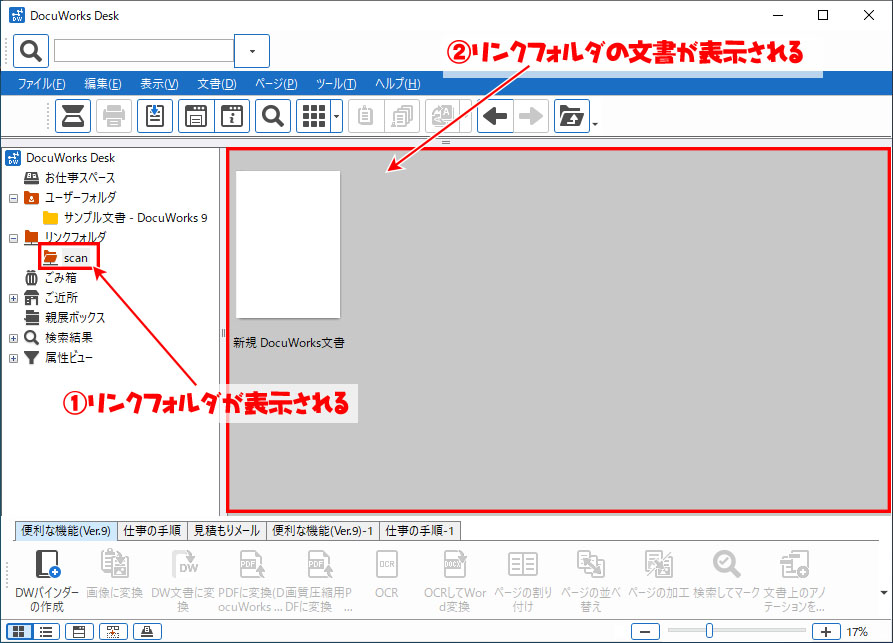Image resolution: width=893 pixels, height=643 pixels.
Task: Open the 文書(D) menu
Action: pyautogui.click(x=217, y=84)
